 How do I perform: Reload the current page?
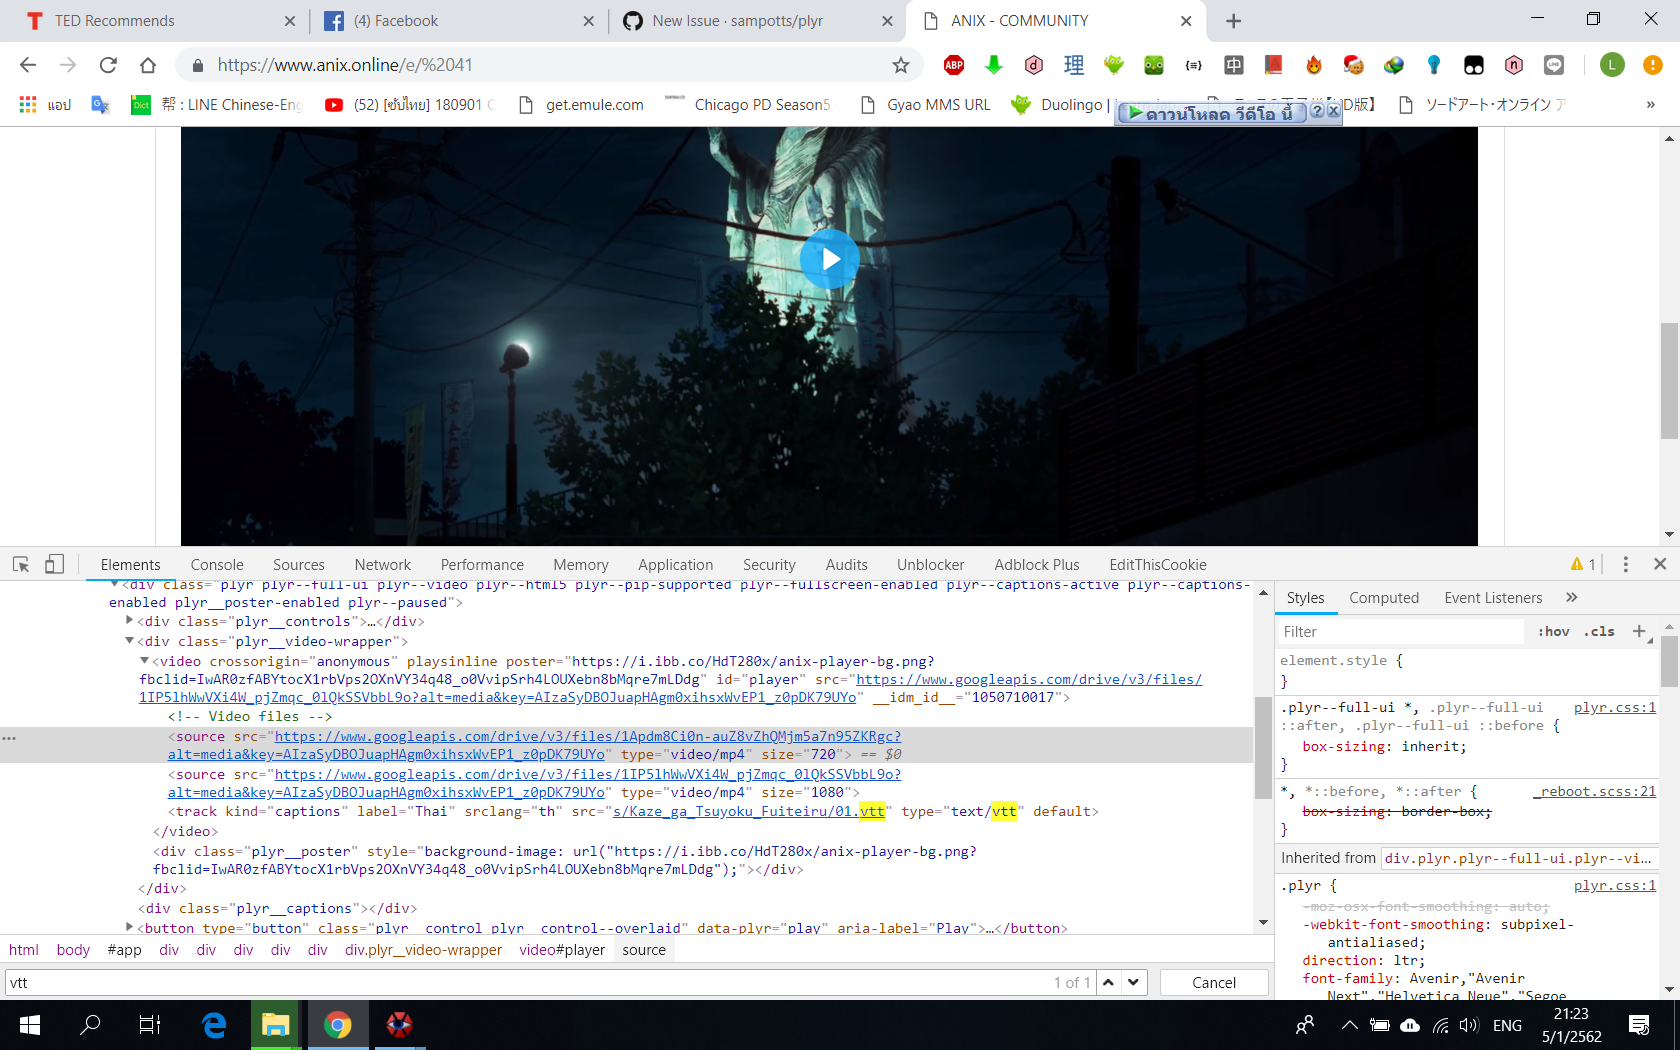(x=108, y=65)
